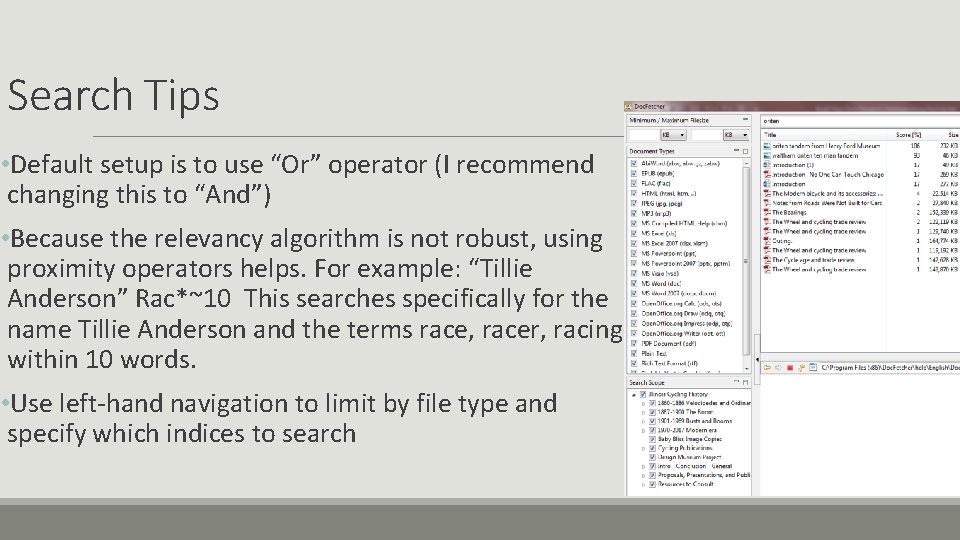Viewport: 960px width, 540px height.
Task: Click the PDF icon beside 'The Modern bicycle and its accessories'
Action: 767,193
